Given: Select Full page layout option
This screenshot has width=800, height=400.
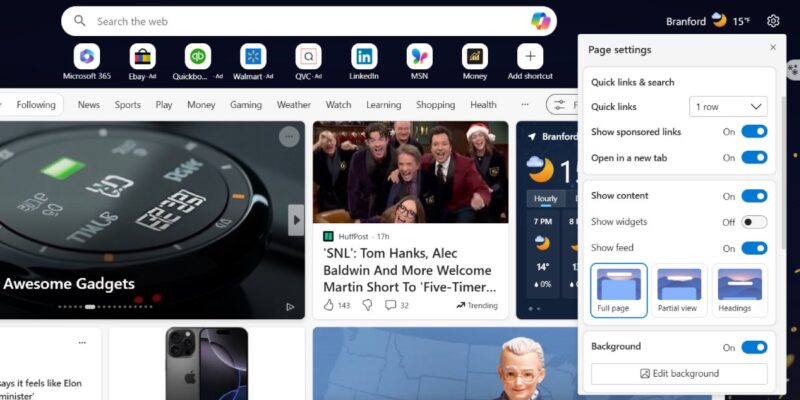Looking at the screenshot, I should 619,290.
